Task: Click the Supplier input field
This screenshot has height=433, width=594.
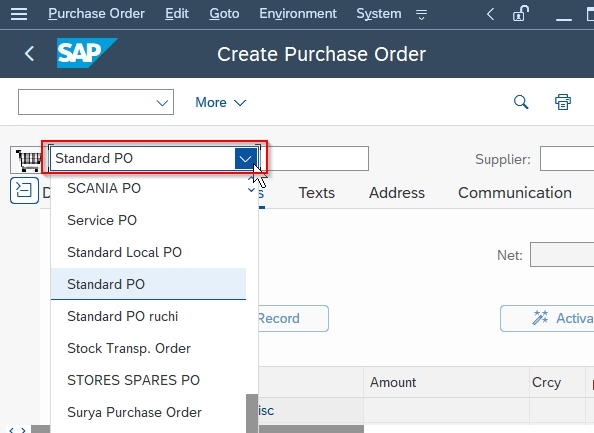Action: tap(567, 159)
